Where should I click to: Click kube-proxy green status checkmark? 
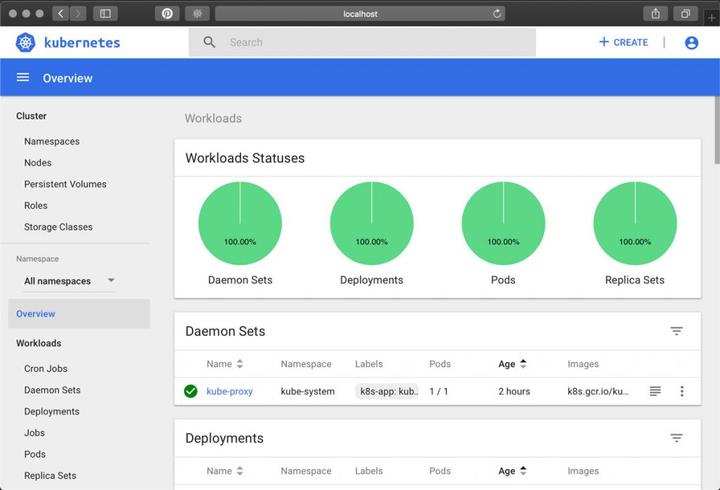click(191, 391)
